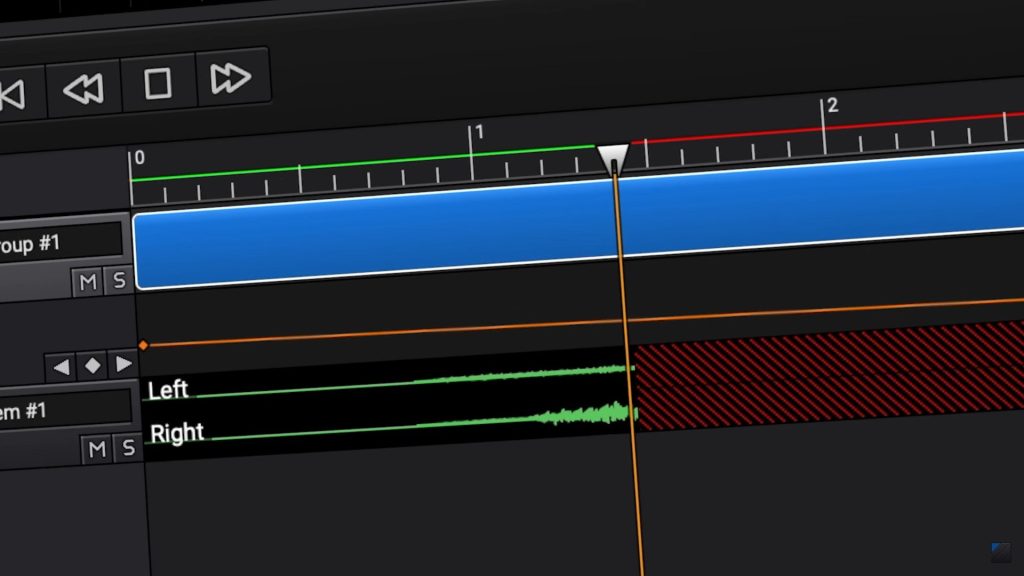Jump to previous keyframe using left arrow
The image size is (1024, 576).
tap(61, 367)
